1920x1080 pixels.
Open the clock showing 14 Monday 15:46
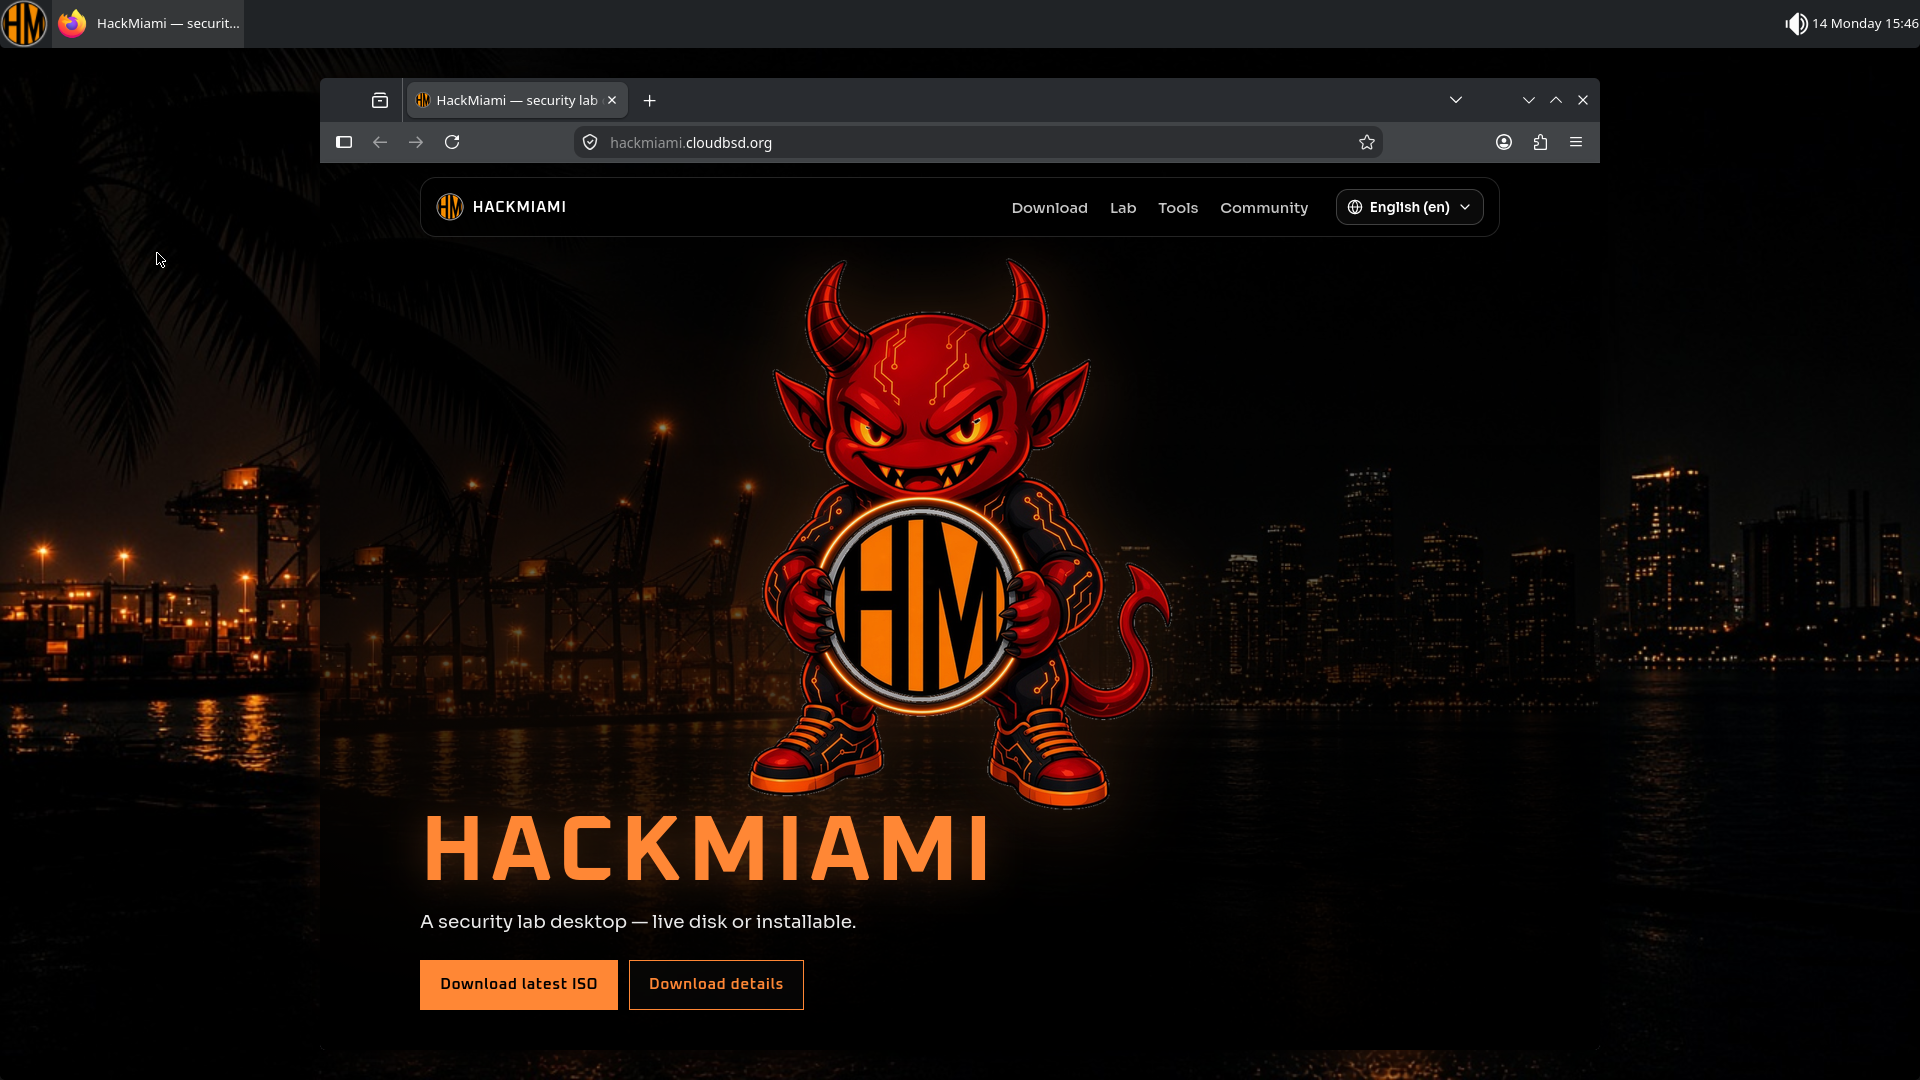coord(1865,23)
